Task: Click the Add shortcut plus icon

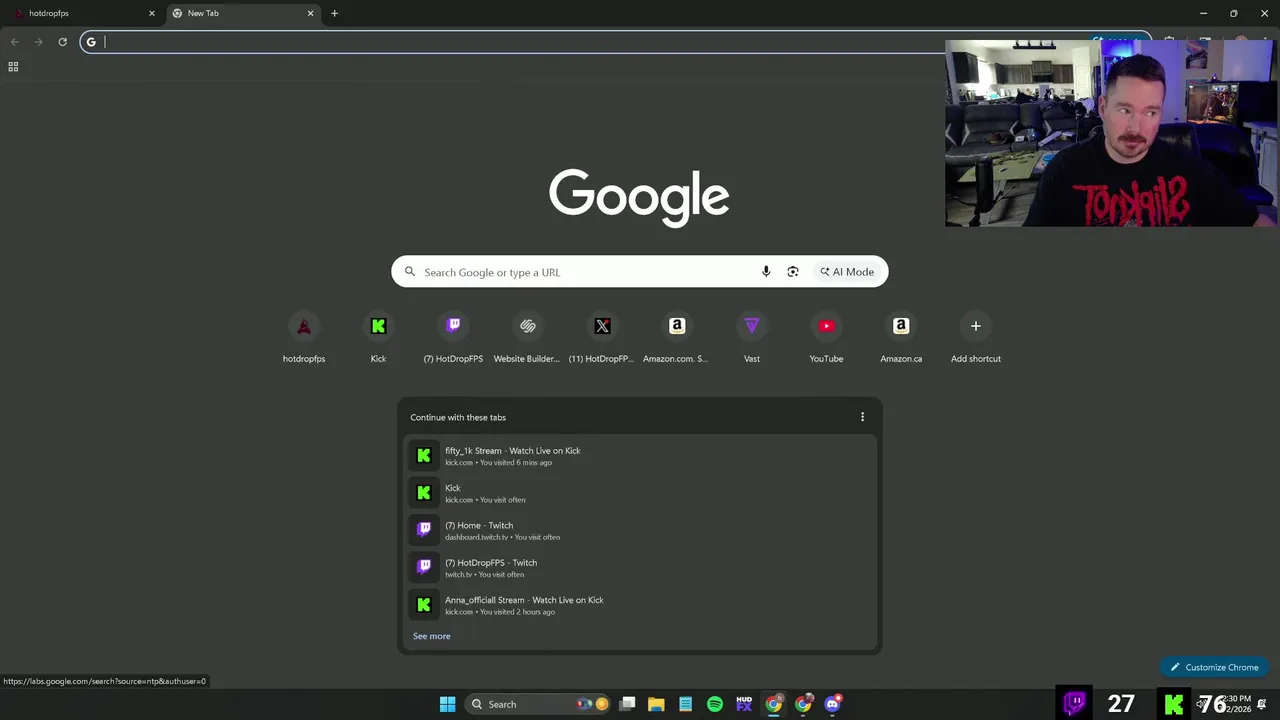Action: click(x=976, y=326)
